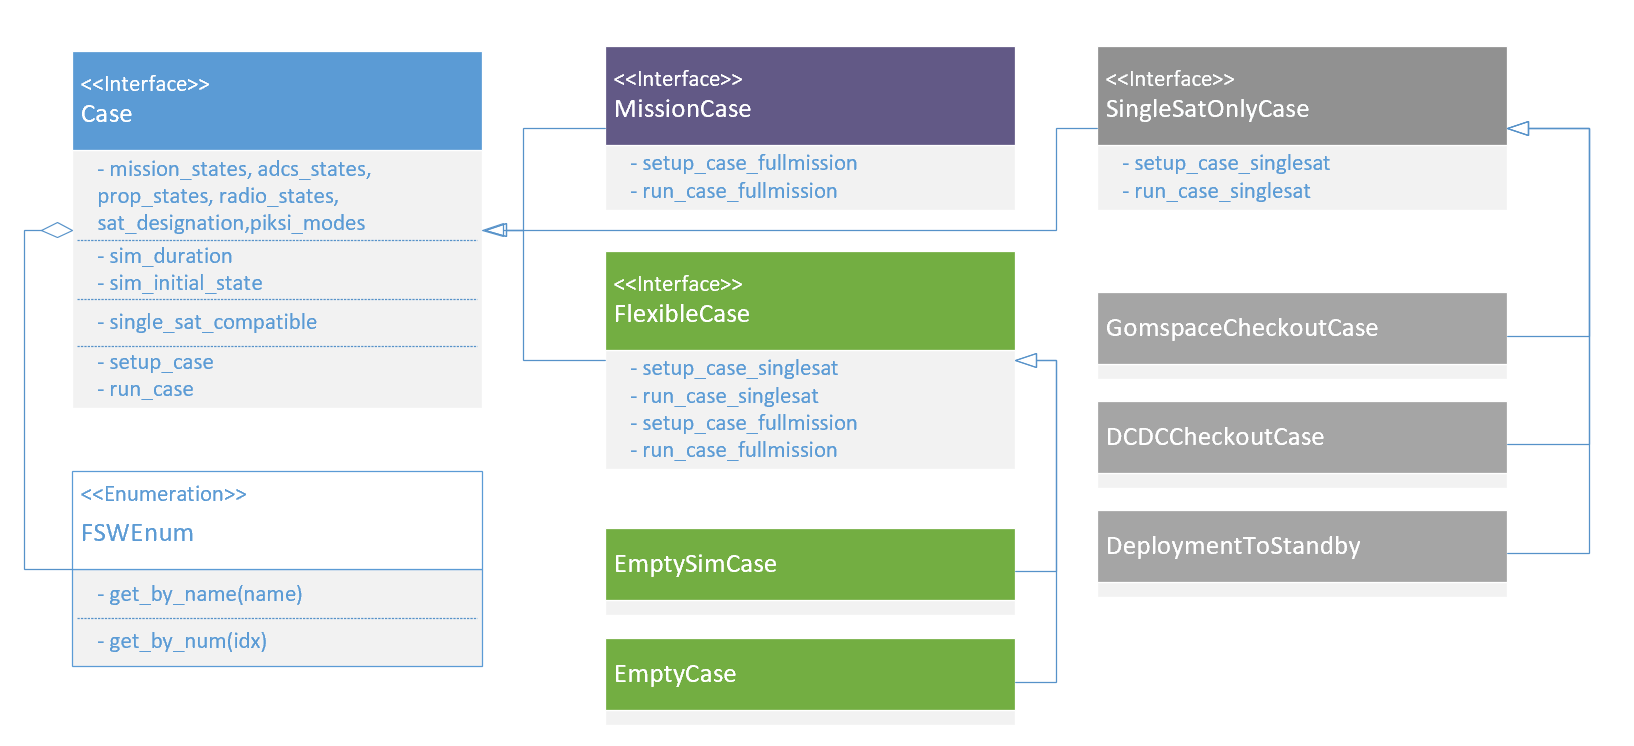This screenshot has width=1634, height=746.
Task: Click the '- mission_states, adcs_states,' line
Action: point(234,169)
